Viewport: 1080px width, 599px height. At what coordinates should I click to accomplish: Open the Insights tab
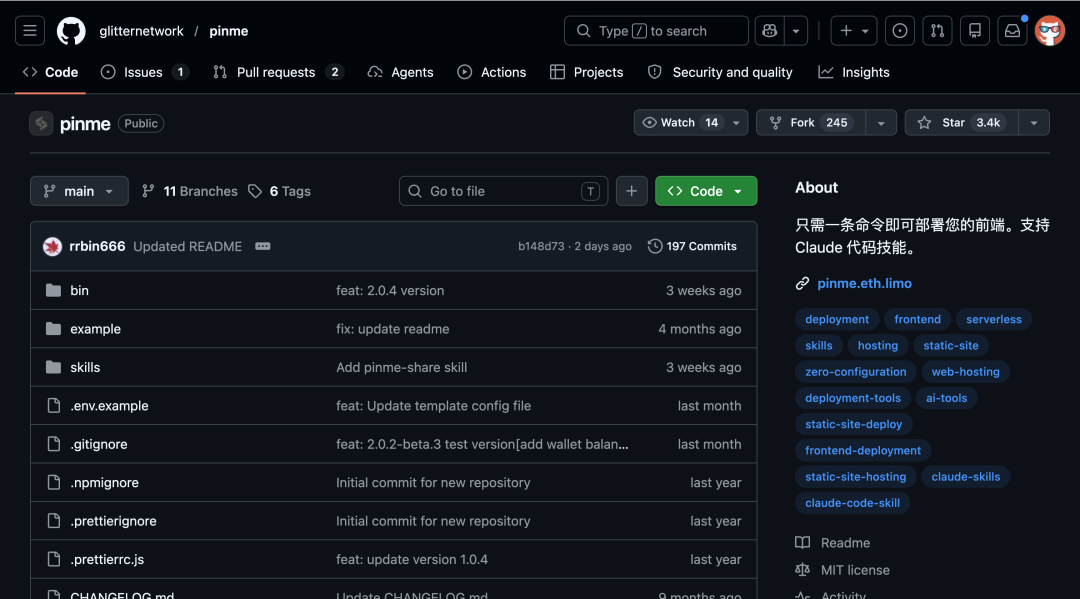(853, 72)
